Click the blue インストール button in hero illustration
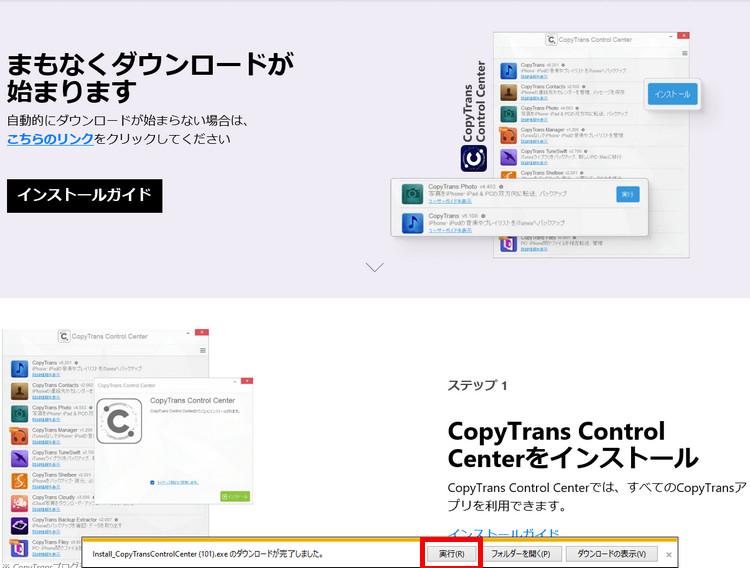The width and height of the screenshot is (750, 568). point(673,94)
